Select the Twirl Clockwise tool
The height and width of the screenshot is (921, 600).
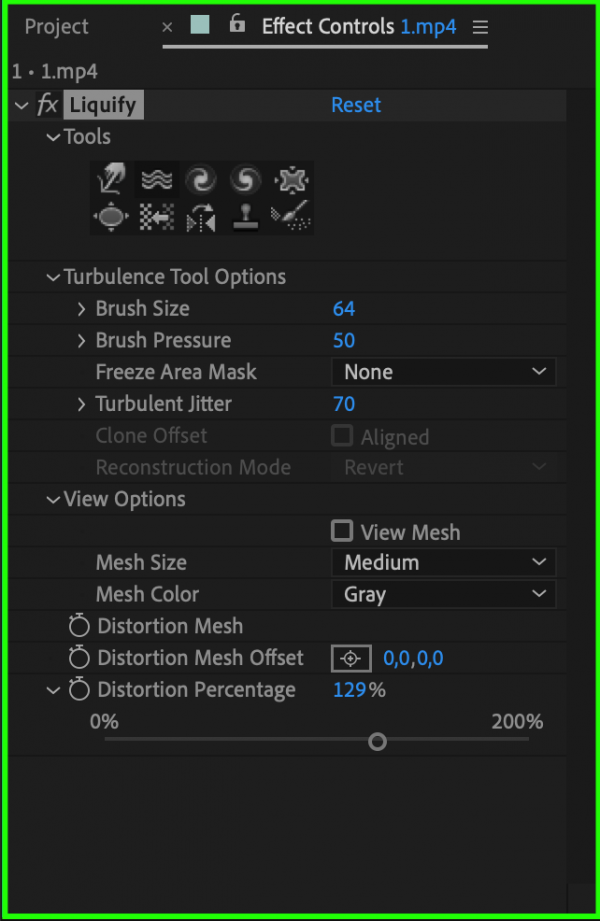[x=201, y=178]
